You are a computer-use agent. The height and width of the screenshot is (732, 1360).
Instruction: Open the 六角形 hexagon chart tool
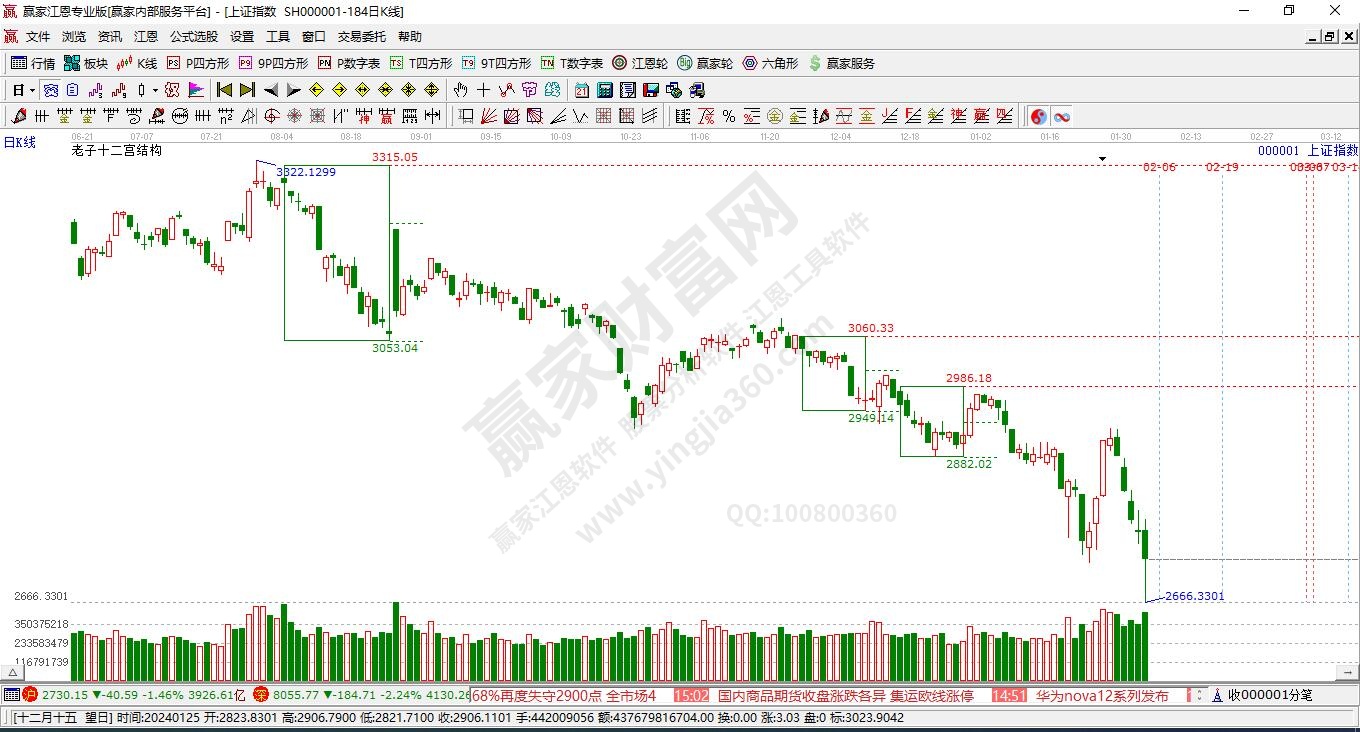point(769,63)
